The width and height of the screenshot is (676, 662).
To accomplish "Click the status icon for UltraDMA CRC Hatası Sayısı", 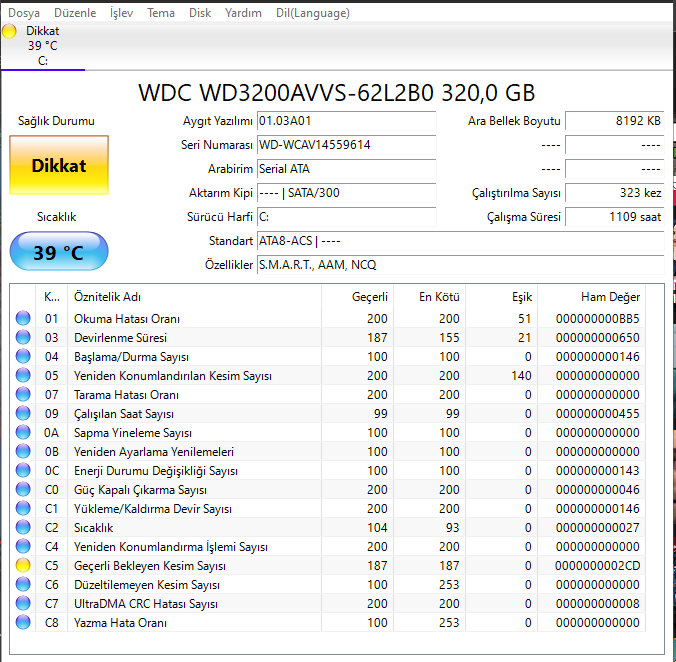I will 23,603.
